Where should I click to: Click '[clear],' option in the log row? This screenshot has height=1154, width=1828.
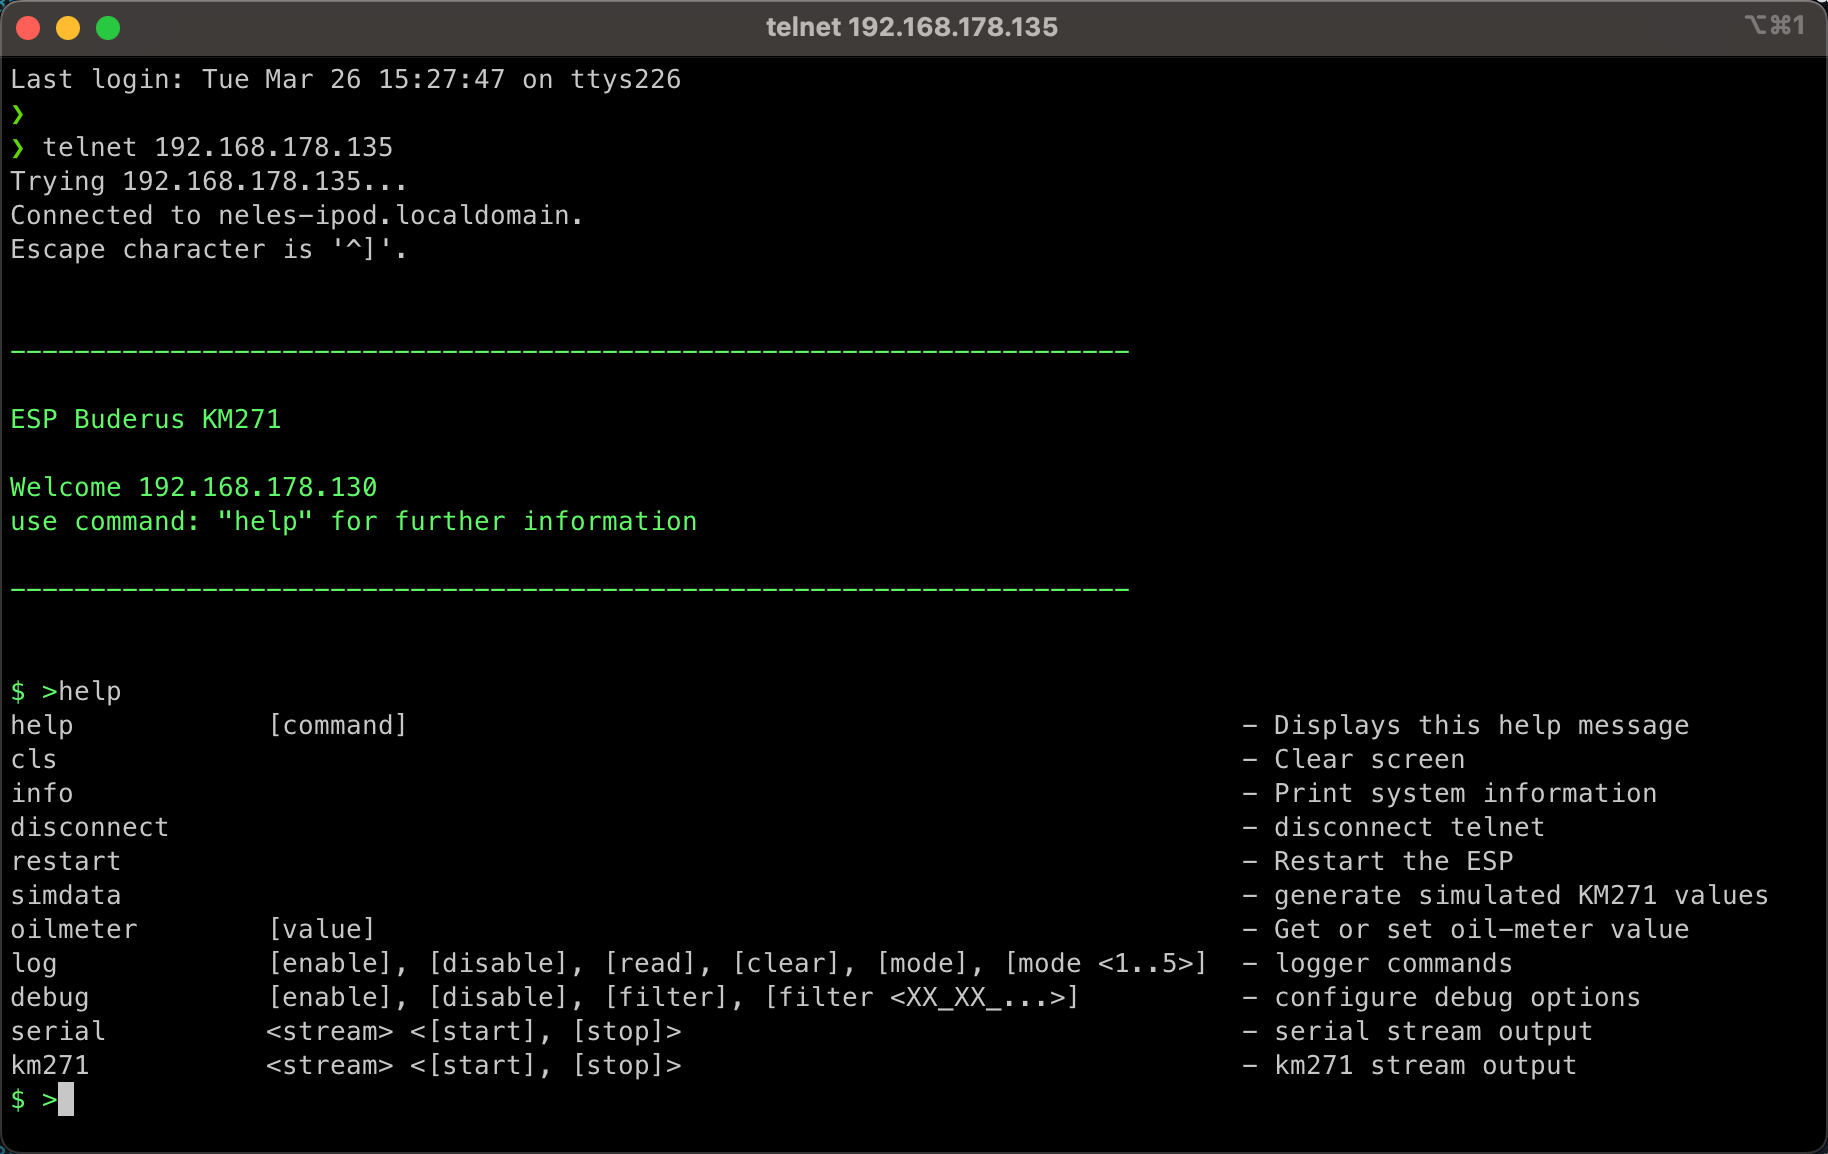tap(794, 963)
